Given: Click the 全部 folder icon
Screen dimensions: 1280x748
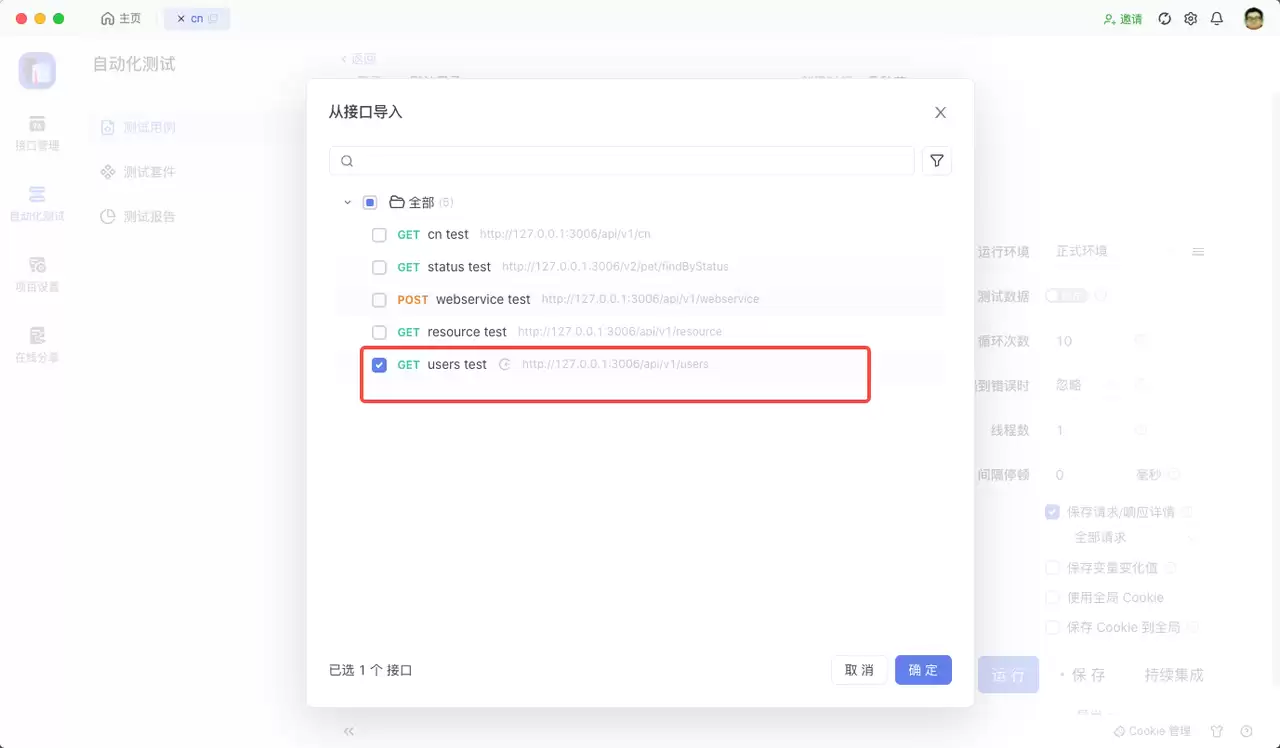Looking at the screenshot, I should tap(397, 202).
